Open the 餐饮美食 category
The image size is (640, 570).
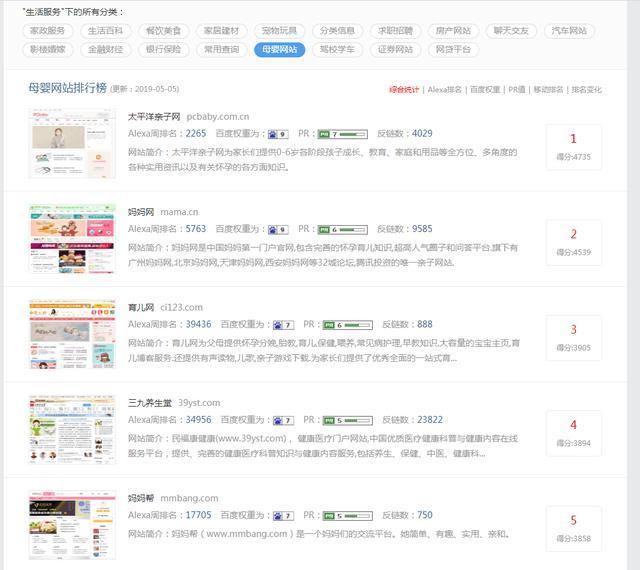click(163, 31)
